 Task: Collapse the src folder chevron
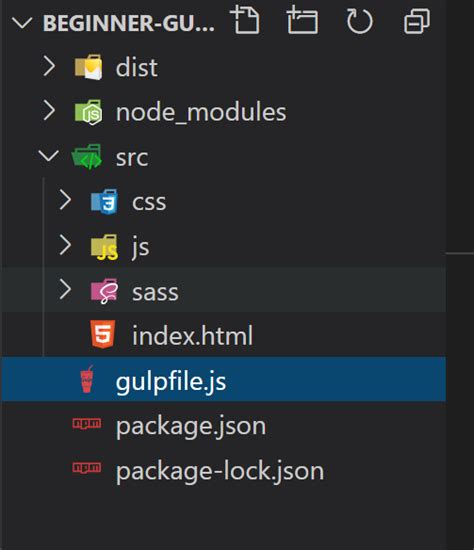click(x=48, y=155)
